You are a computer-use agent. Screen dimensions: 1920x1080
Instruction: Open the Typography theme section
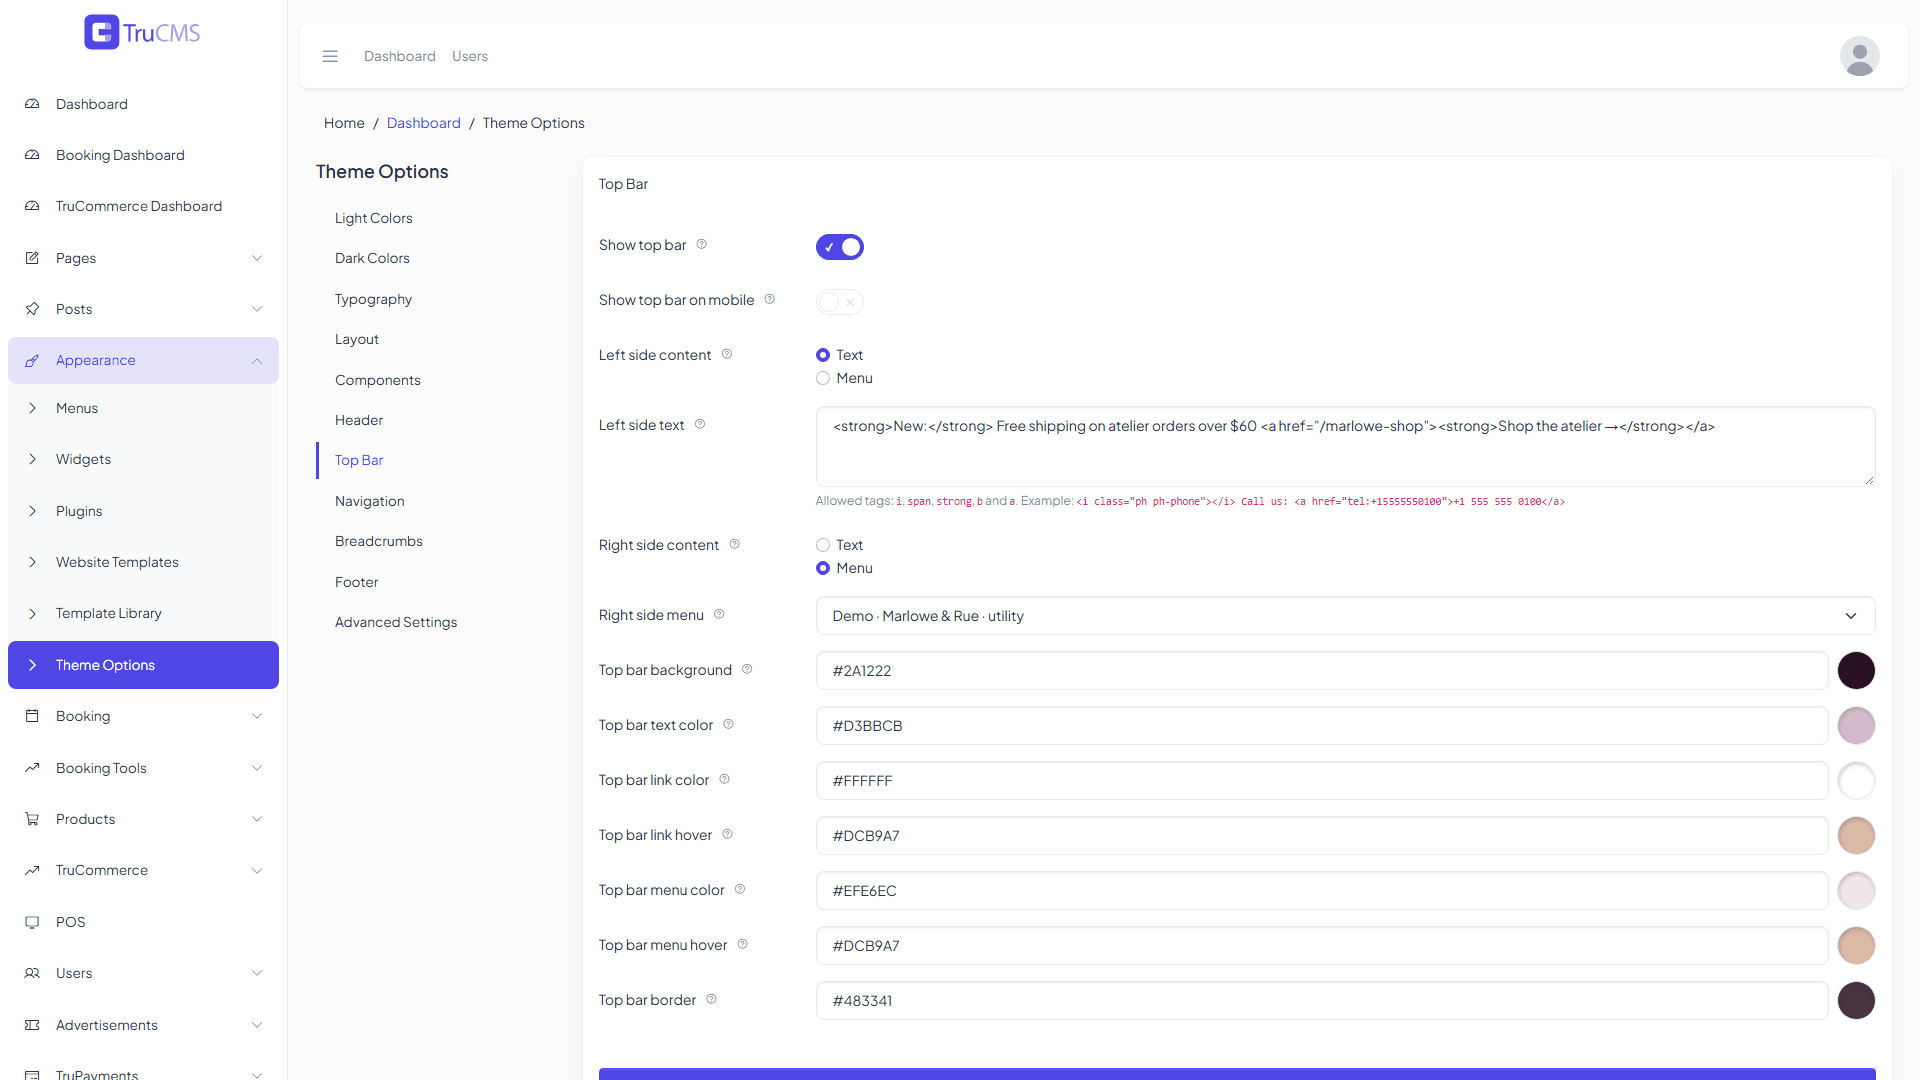pos(373,299)
